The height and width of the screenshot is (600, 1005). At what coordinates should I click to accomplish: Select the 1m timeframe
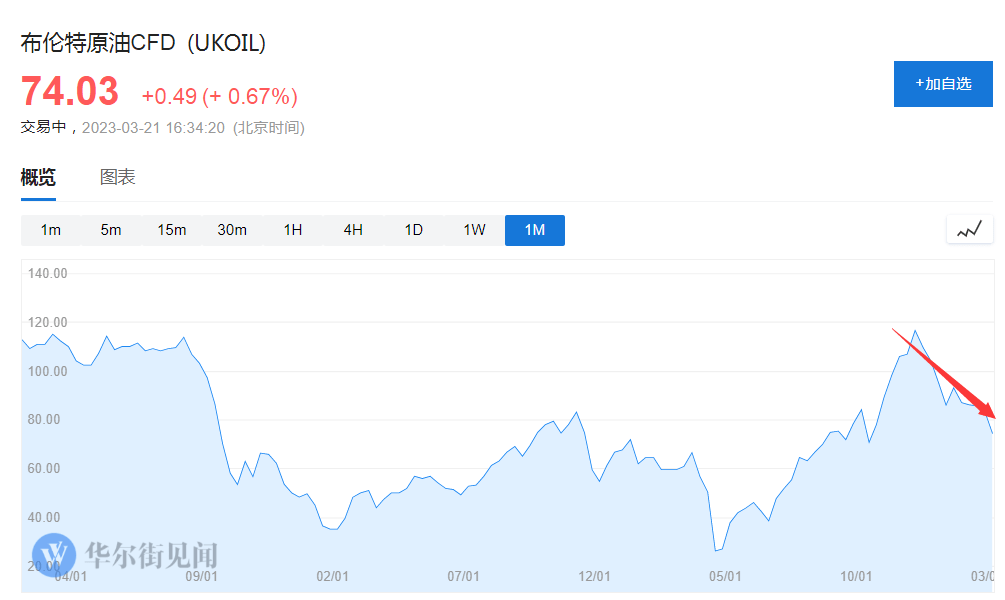[x=51, y=230]
